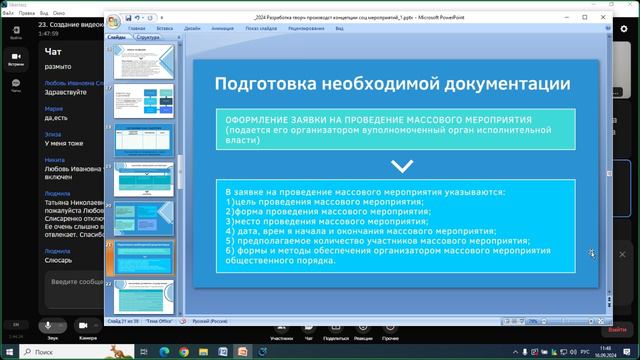The width and height of the screenshot is (640, 360).
Task: Toggle the microphone Звук button
Action: pos(52,326)
